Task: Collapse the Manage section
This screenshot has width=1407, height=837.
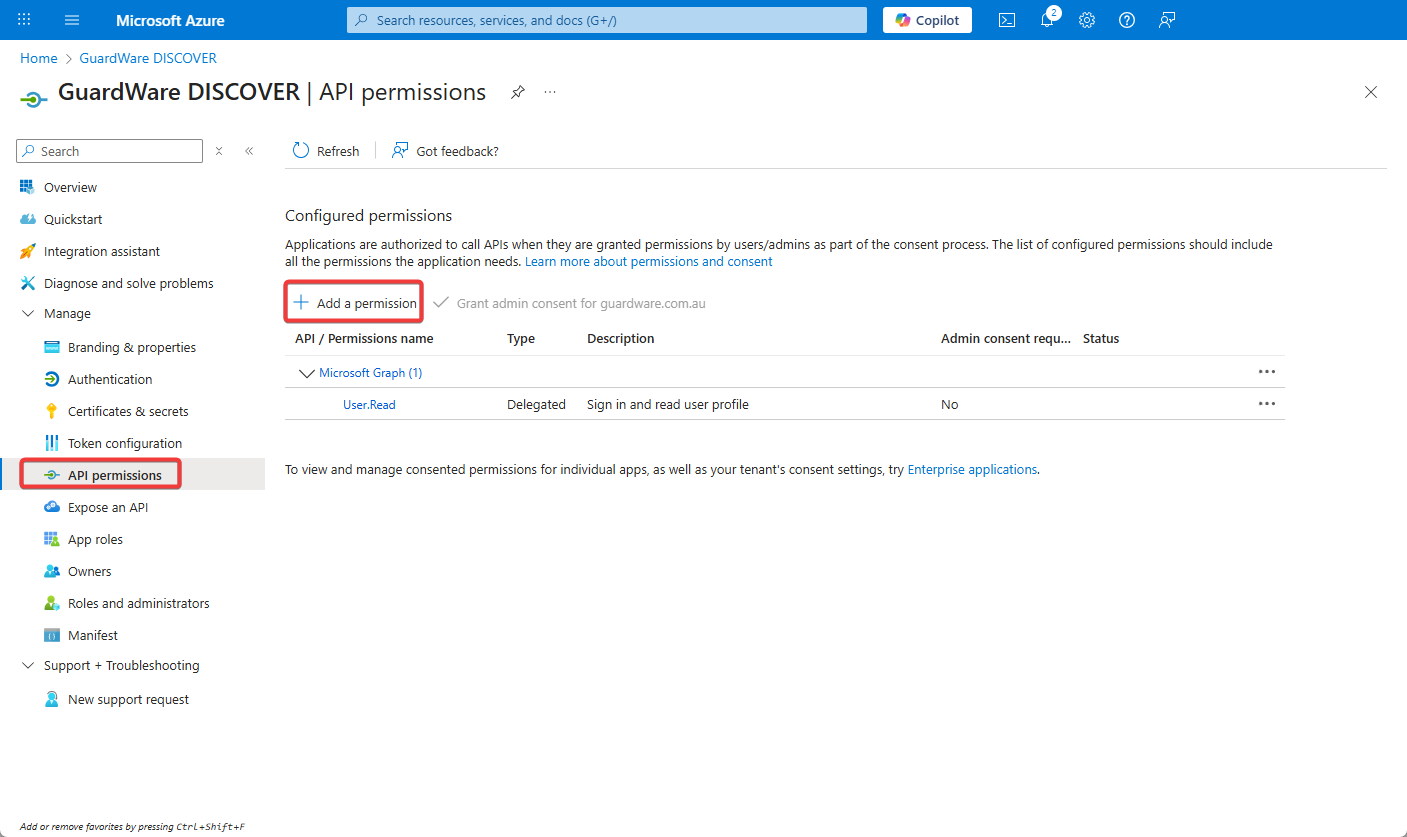Action: coord(27,314)
